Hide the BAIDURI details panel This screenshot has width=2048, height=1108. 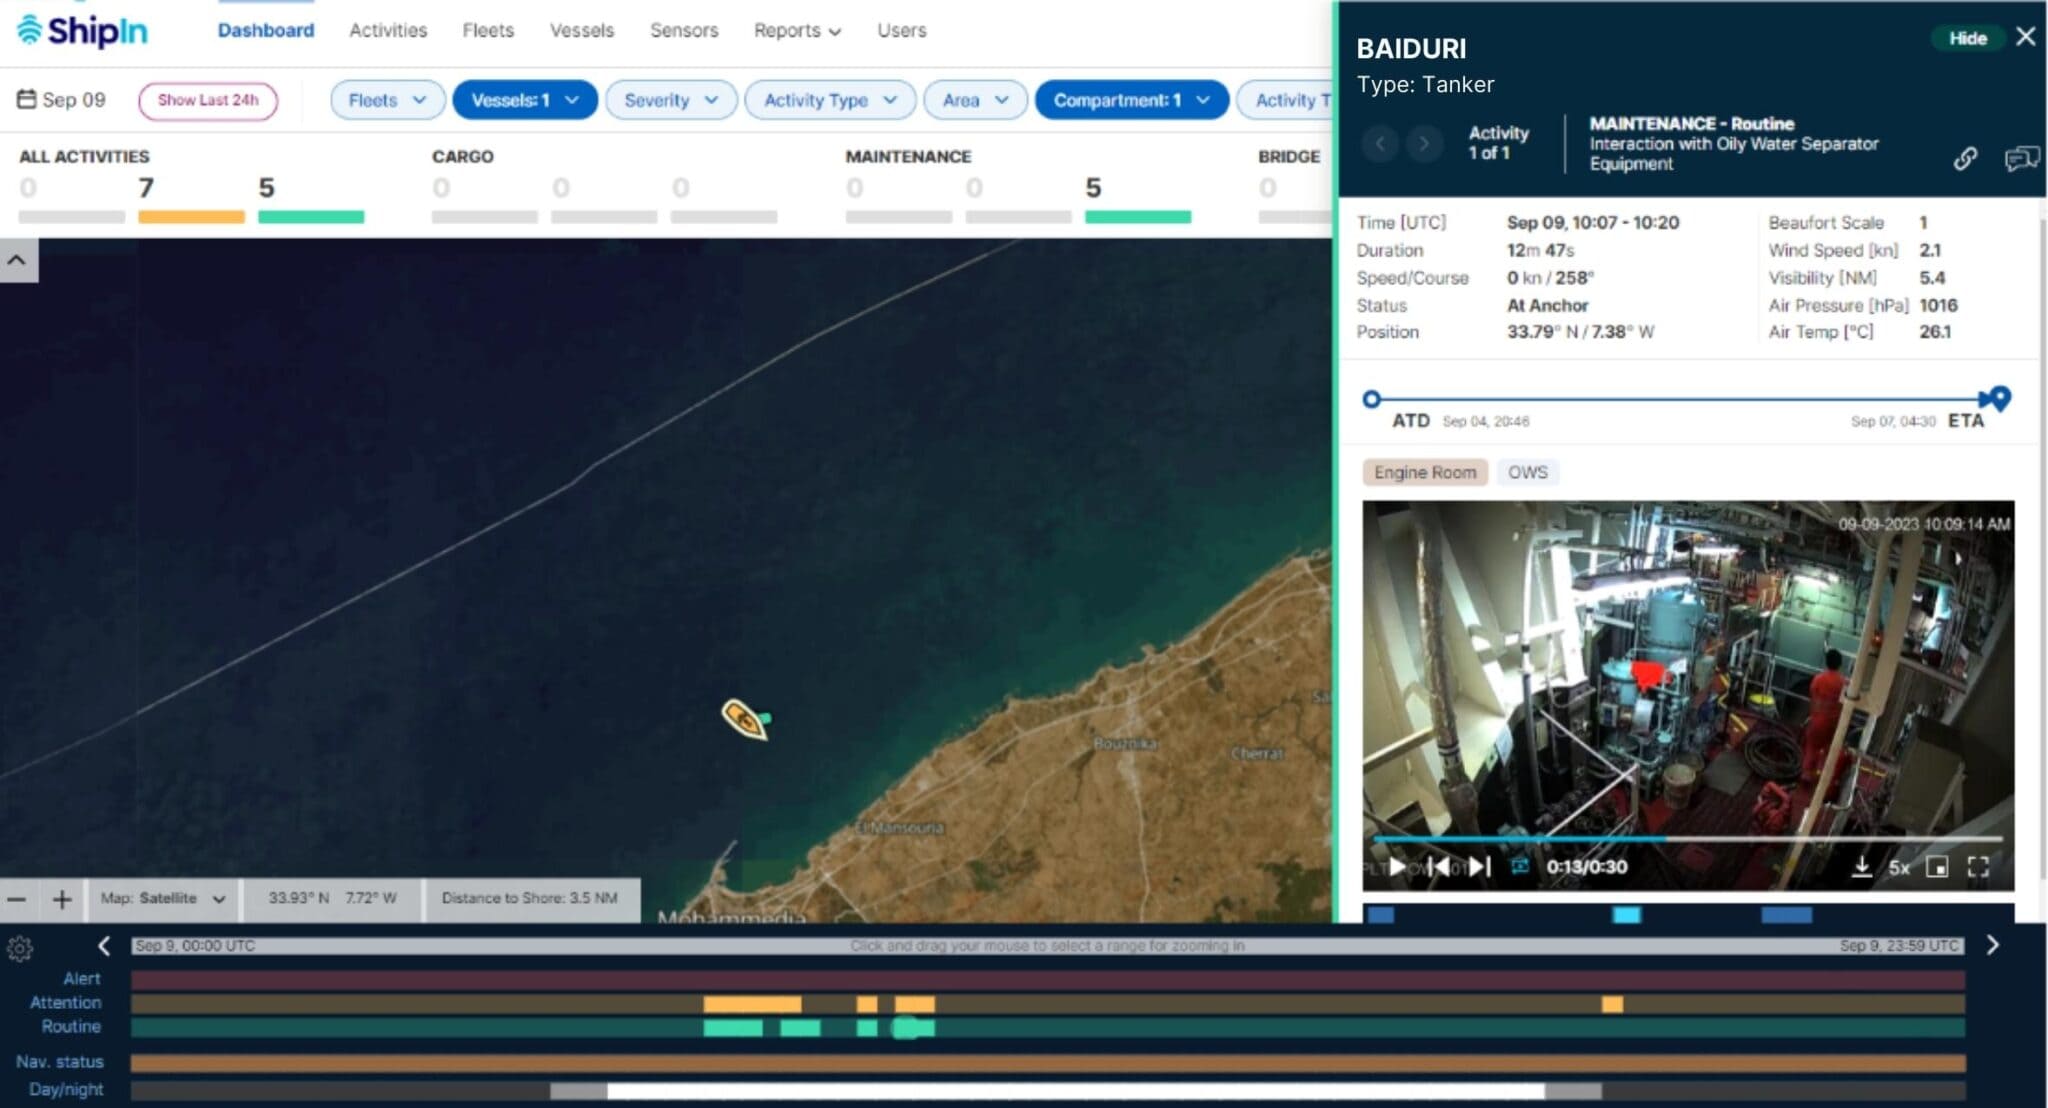1968,37
